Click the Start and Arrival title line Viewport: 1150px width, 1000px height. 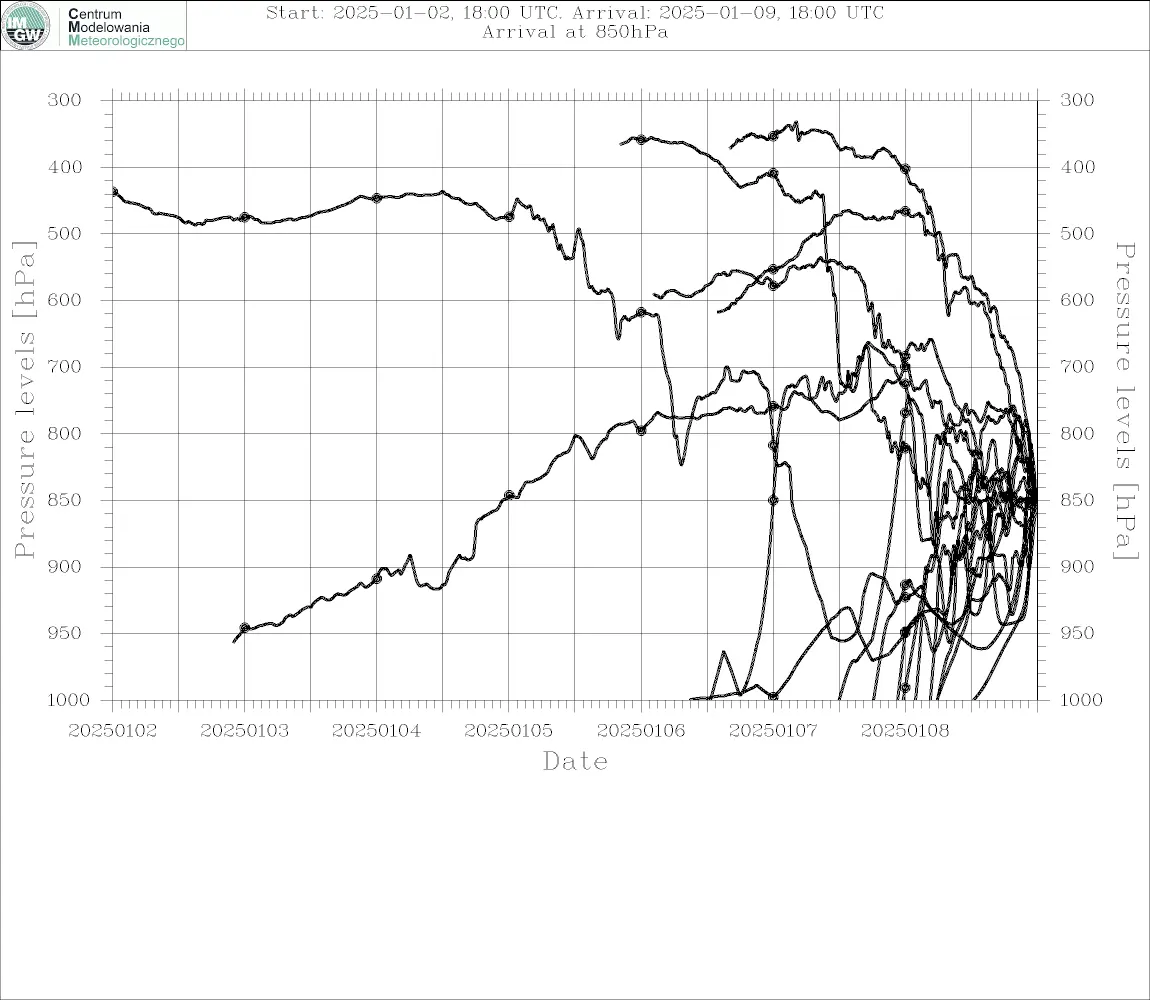(x=574, y=13)
